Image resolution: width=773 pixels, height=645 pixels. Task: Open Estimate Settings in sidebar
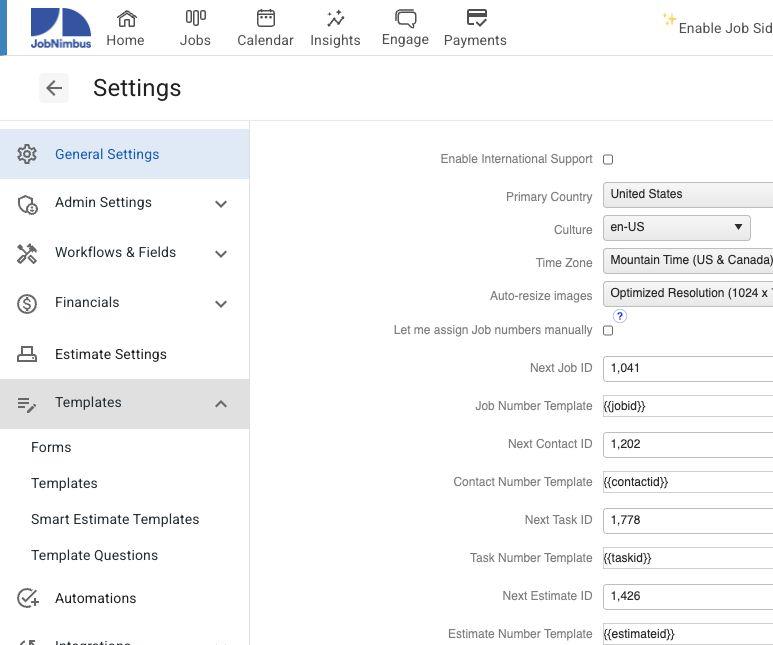click(110, 354)
